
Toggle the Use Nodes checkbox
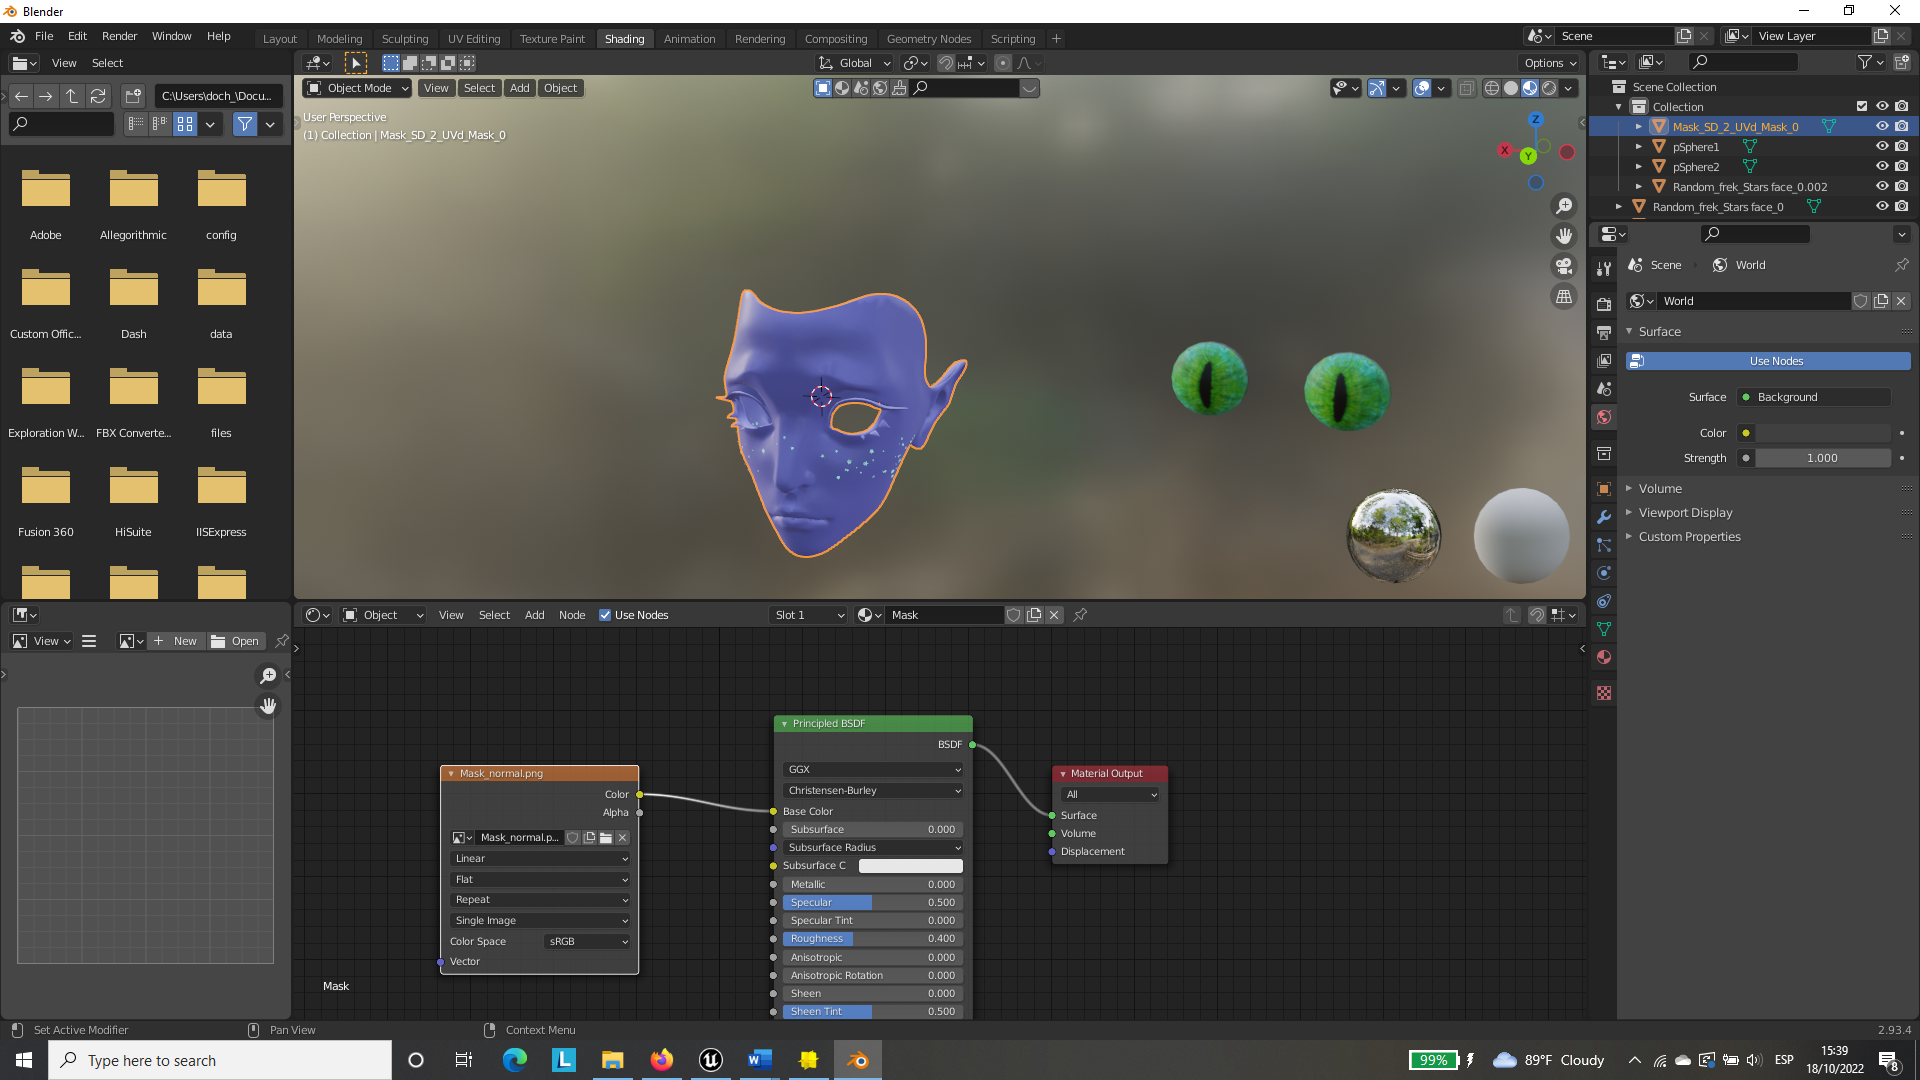605,615
